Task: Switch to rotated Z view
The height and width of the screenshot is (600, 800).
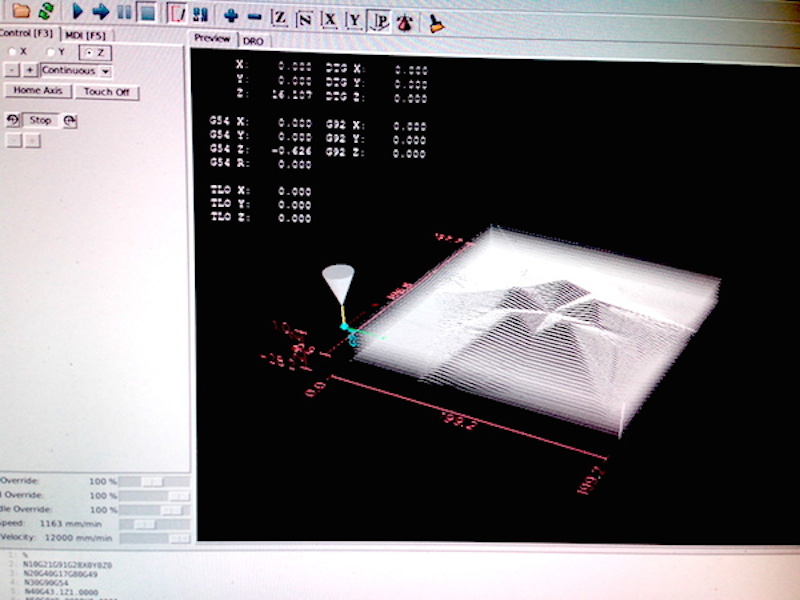Action: pyautogui.click(x=305, y=19)
